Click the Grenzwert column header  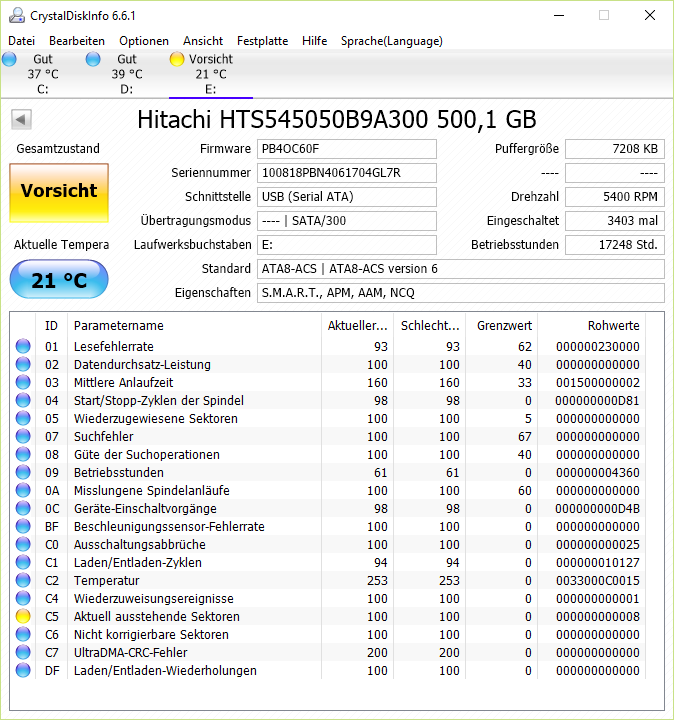tap(501, 326)
